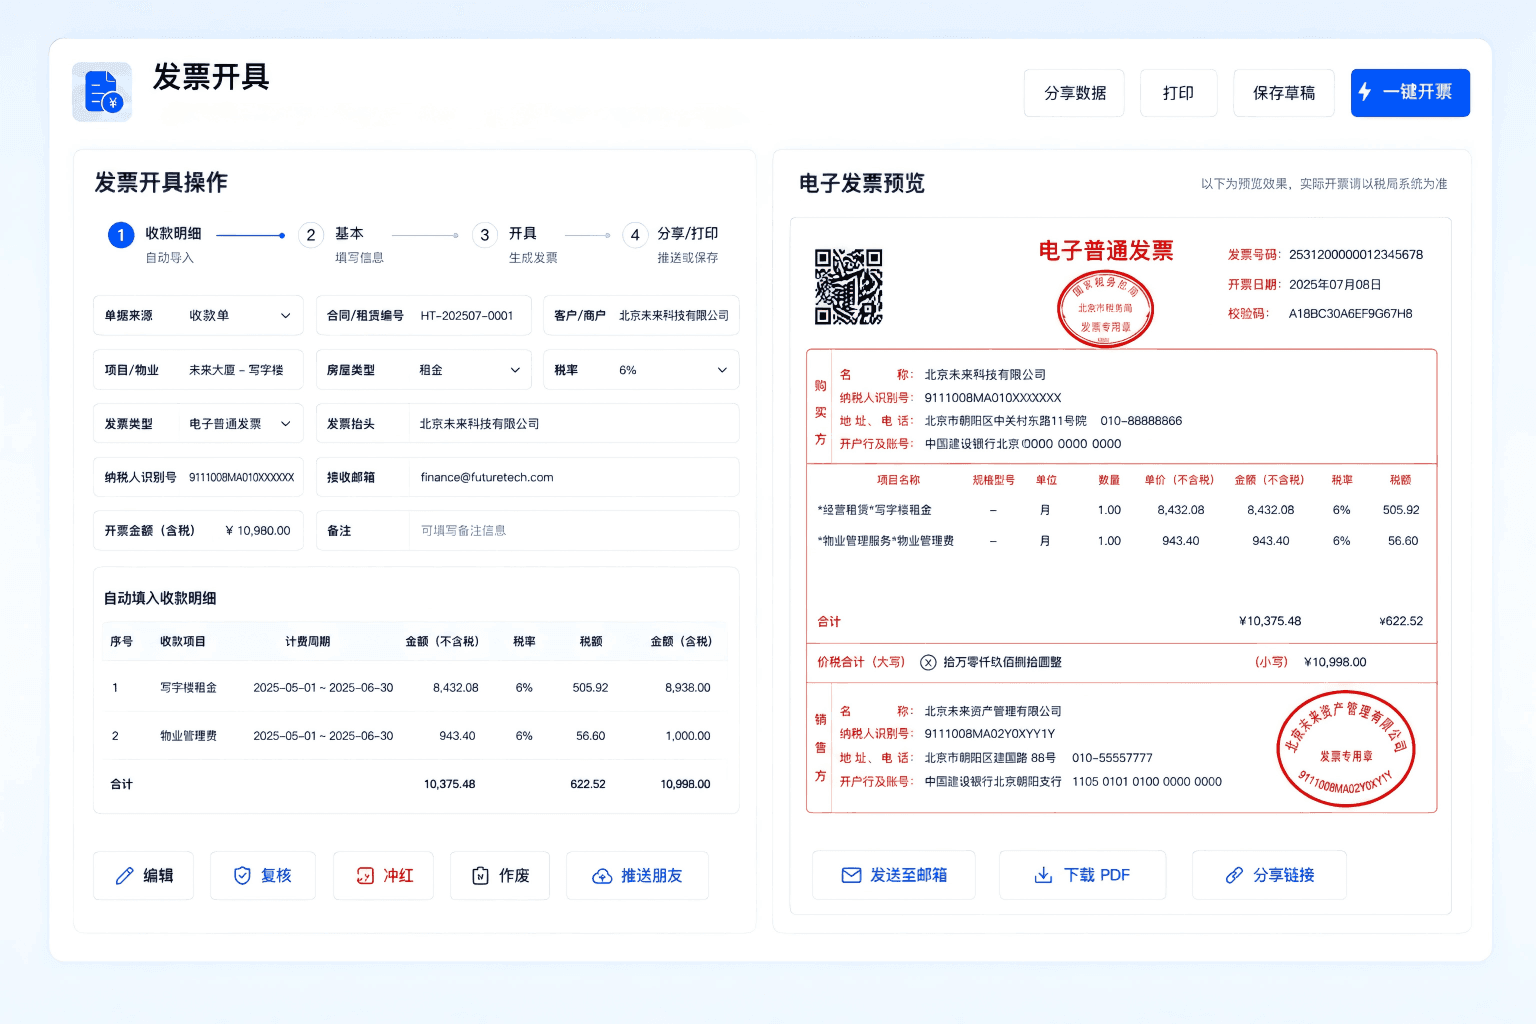Expand the 房屋类型 dropdown
Image resolution: width=1536 pixels, height=1024 pixels.
[x=423, y=370]
